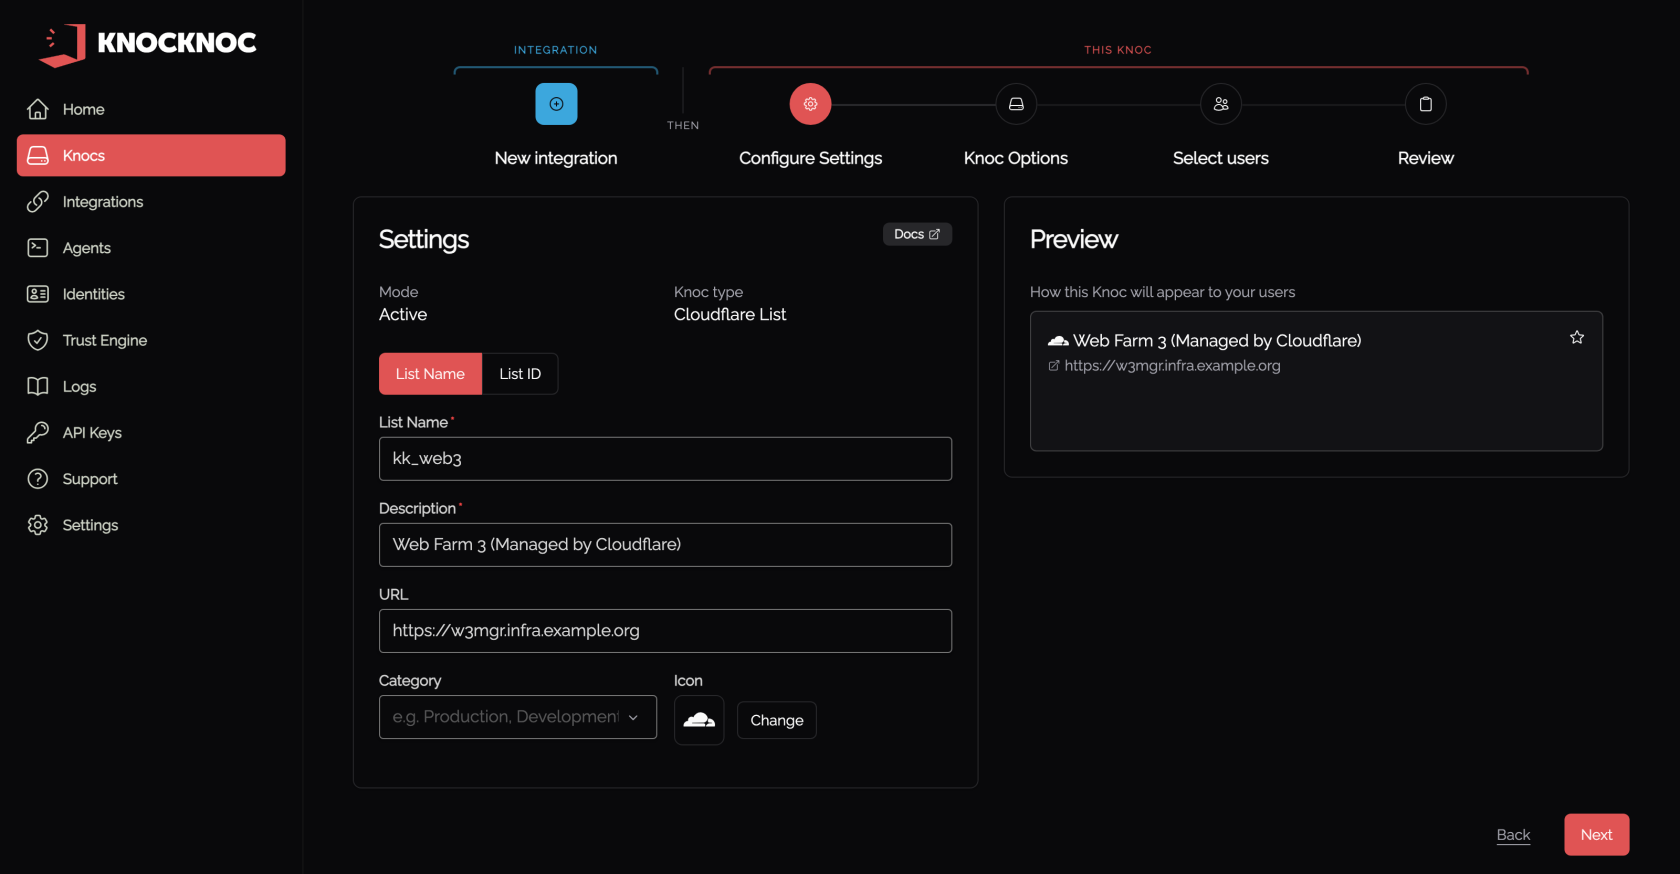Click the Identities card icon
Viewport: 1680px width, 874px height.
pos(38,294)
